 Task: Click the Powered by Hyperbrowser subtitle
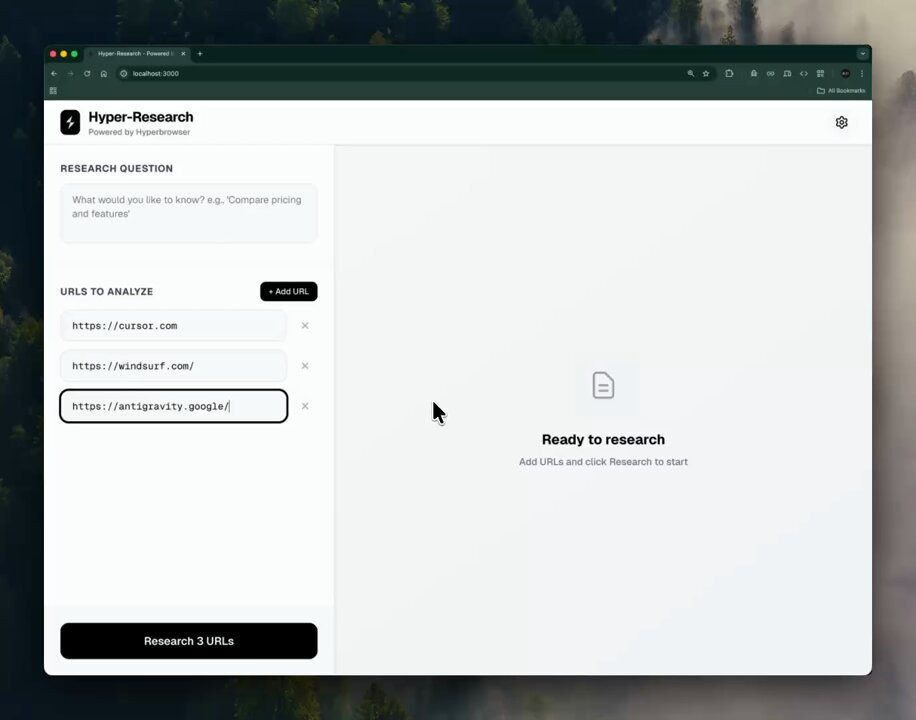[139, 132]
